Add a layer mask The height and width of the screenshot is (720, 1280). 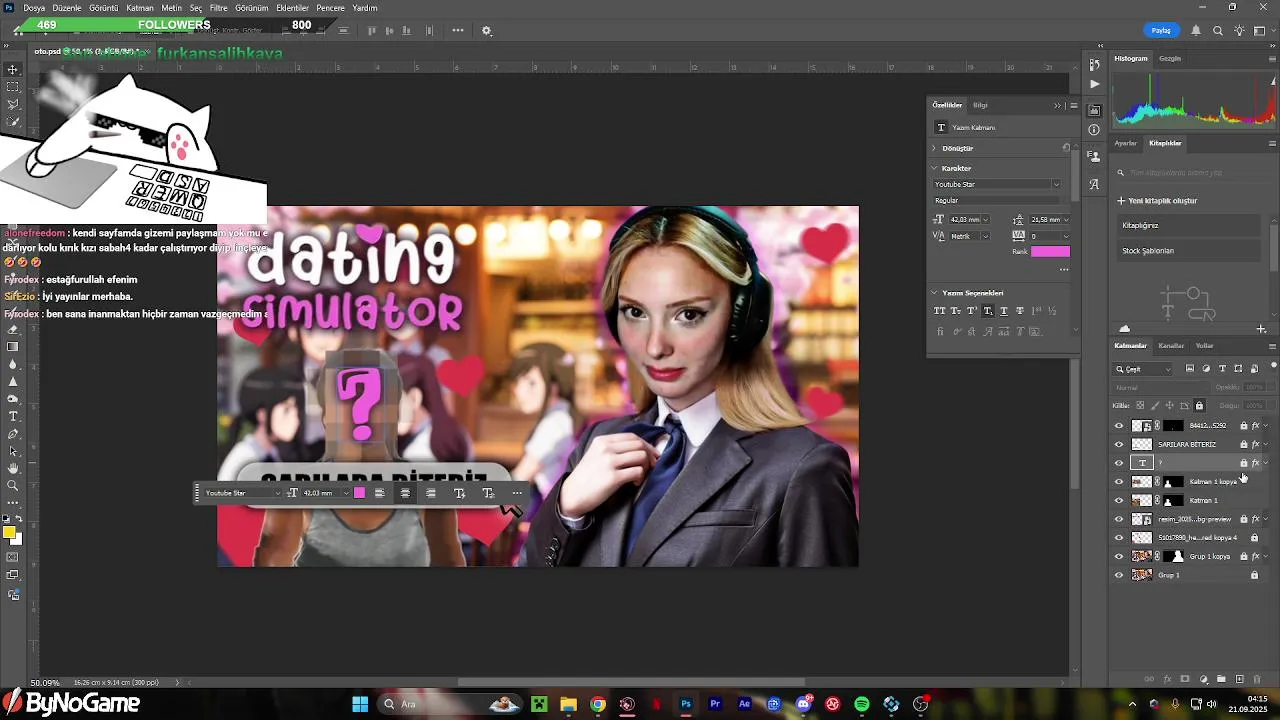pyautogui.click(x=1186, y=680)
